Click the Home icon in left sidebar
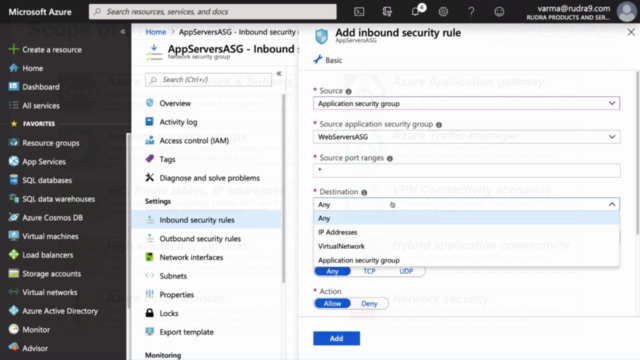The height and width of the screenshot is (360, 640). 13,68
